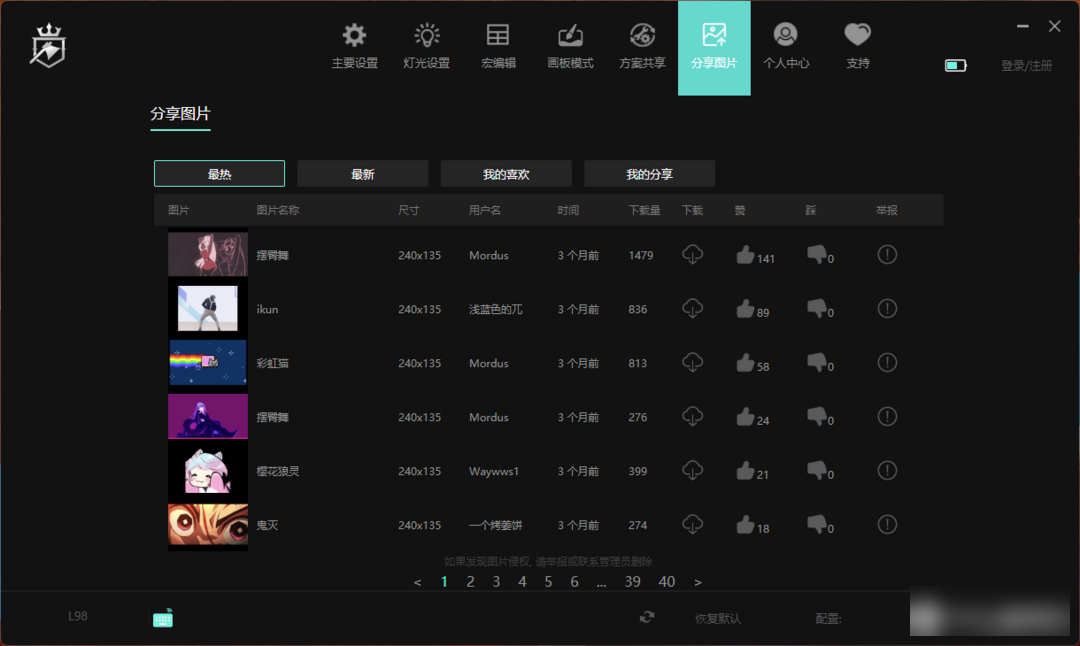Open 主要设置 gear icon
The width and height of the screenshot is (1080, 646).
pos(354,35)
